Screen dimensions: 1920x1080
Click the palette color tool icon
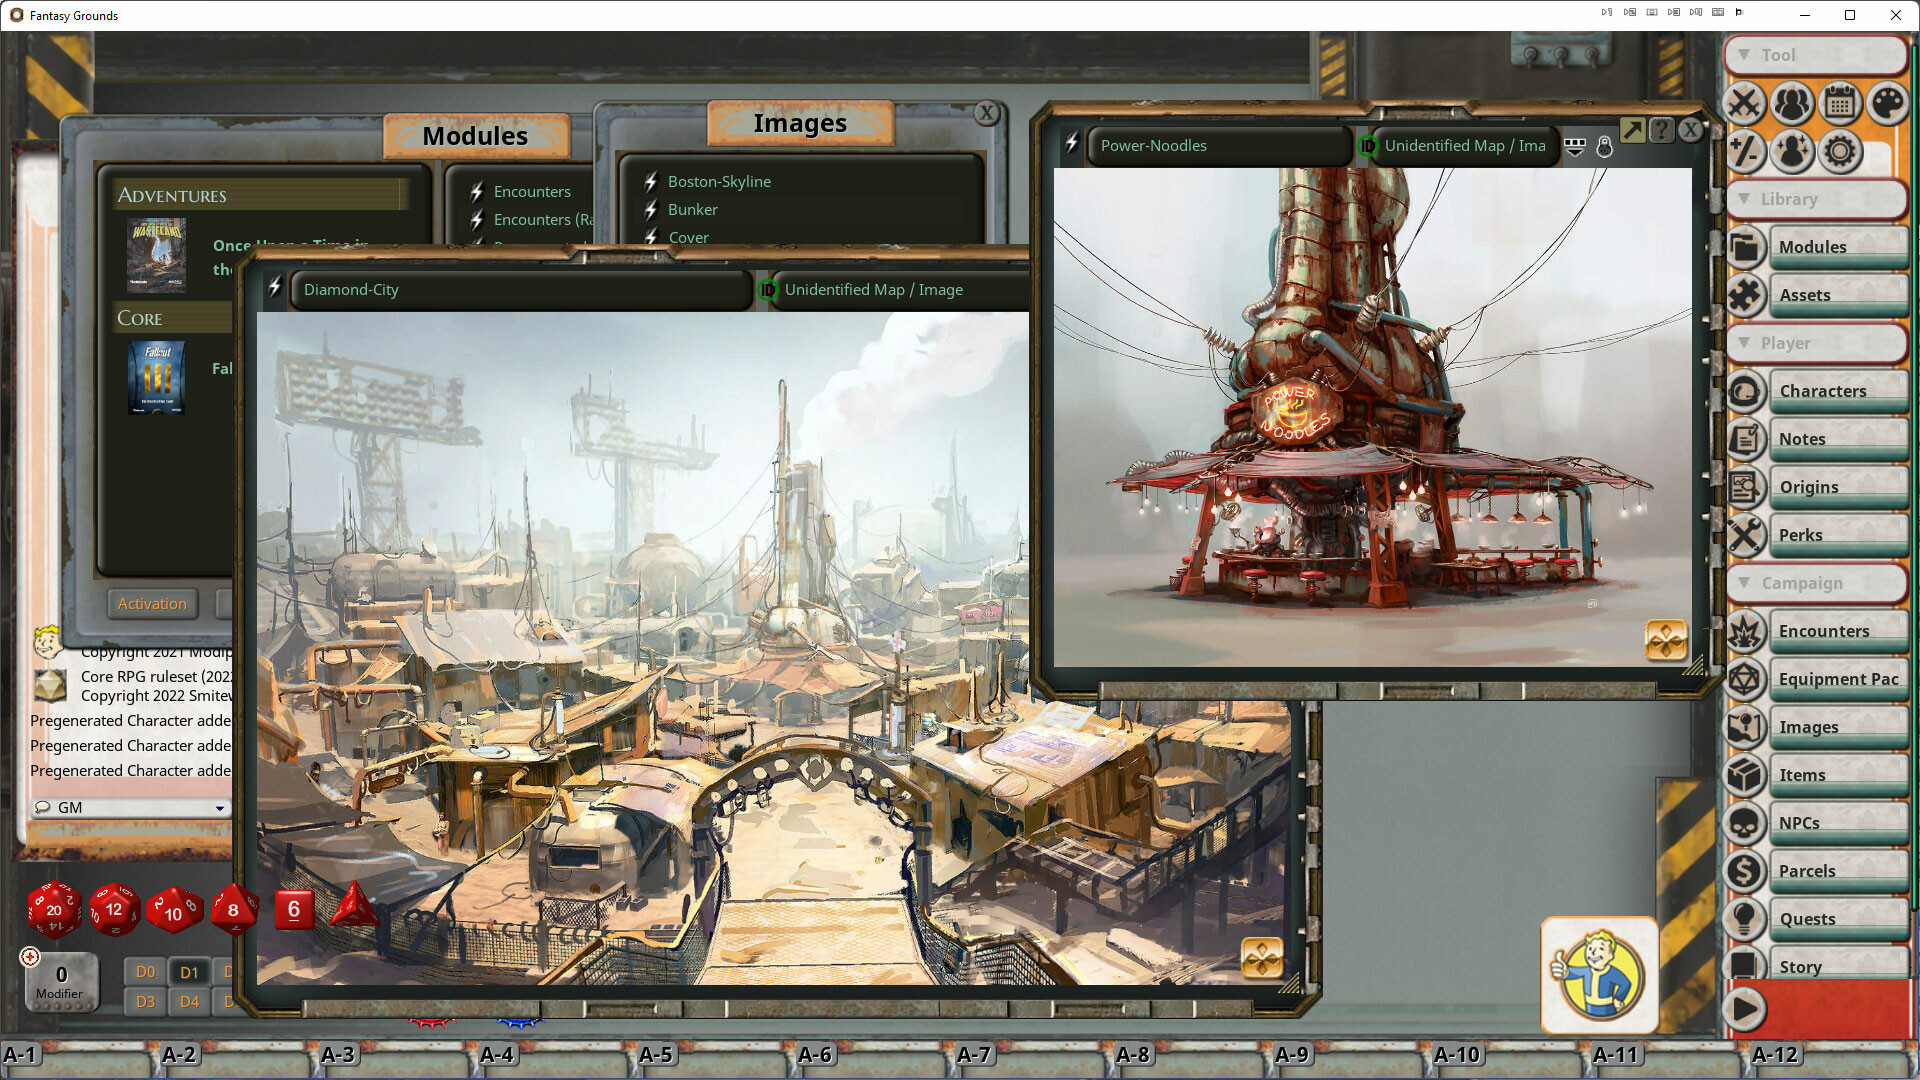pos(1888,104)
